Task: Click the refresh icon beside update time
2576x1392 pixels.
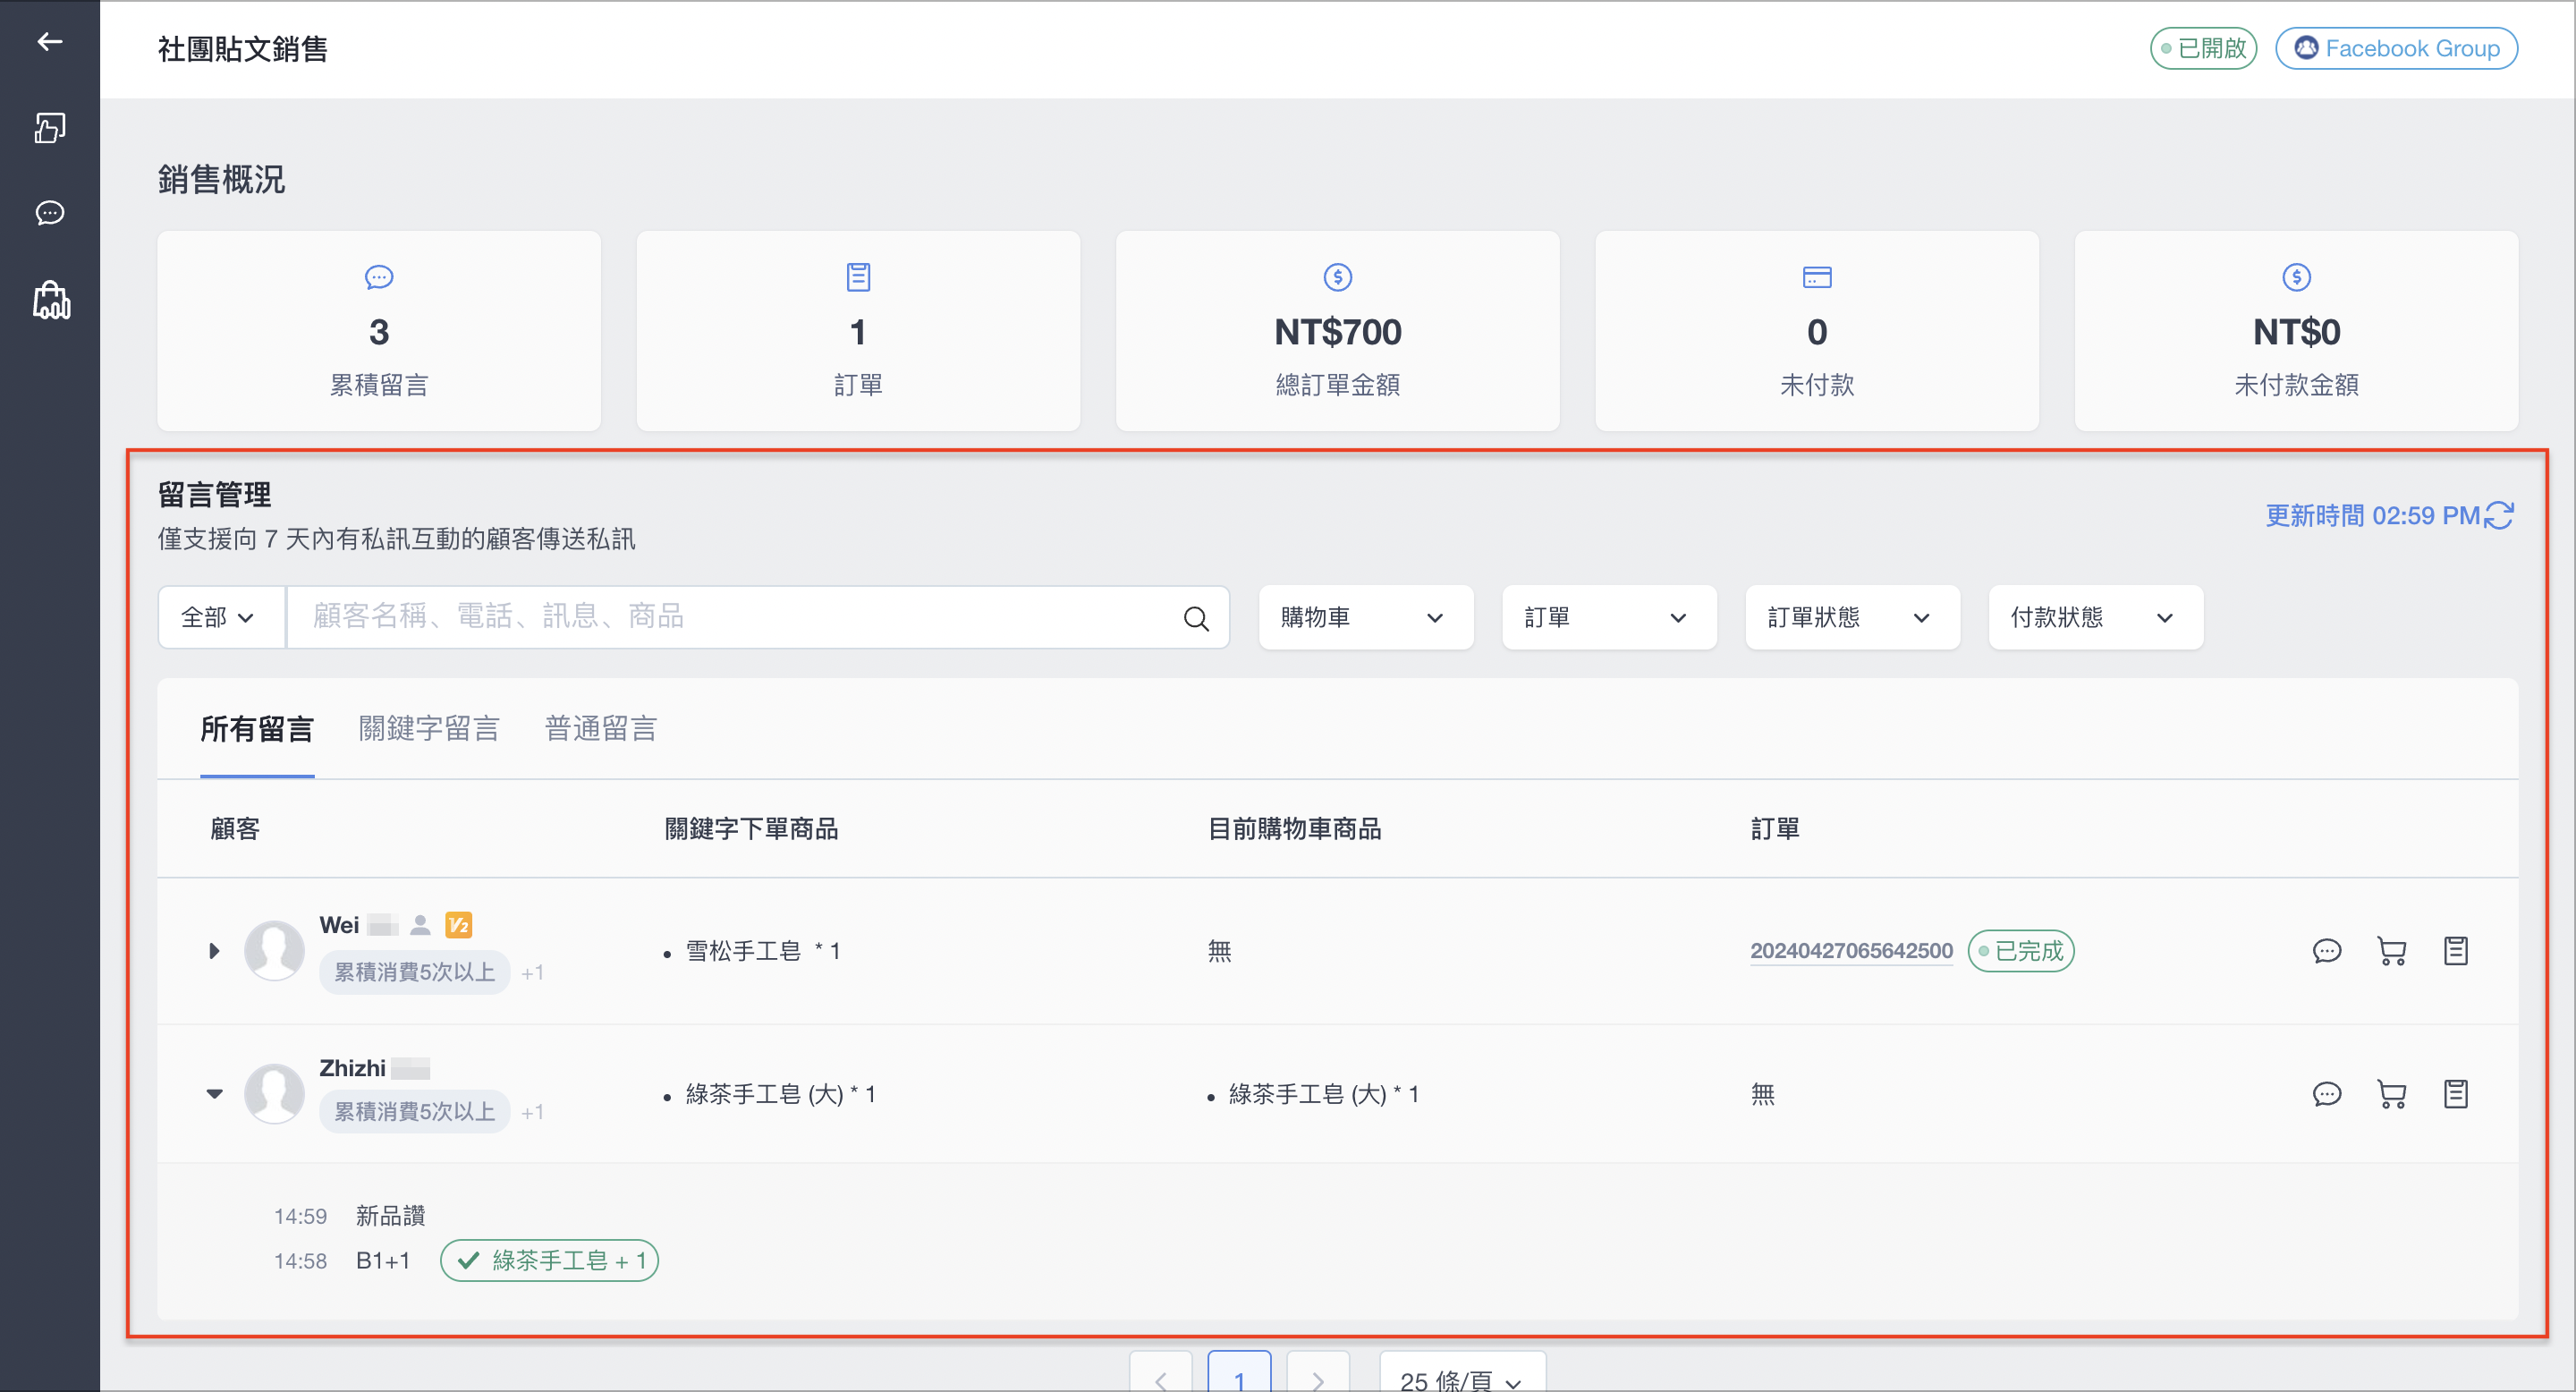Action: 2498,516
